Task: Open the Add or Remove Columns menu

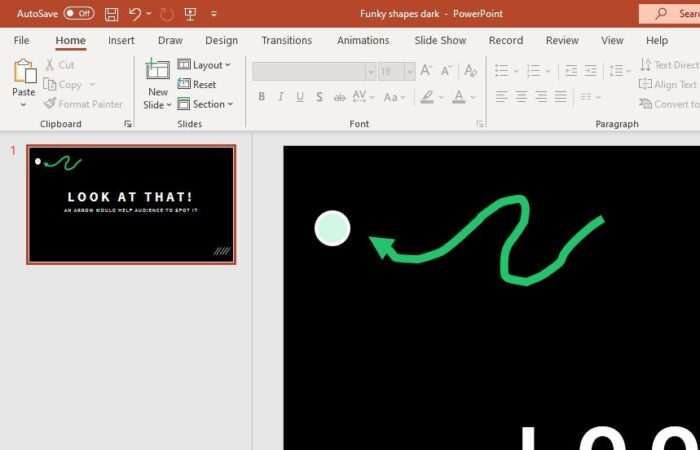Action: pyautogui.click(x=590, y=97)
